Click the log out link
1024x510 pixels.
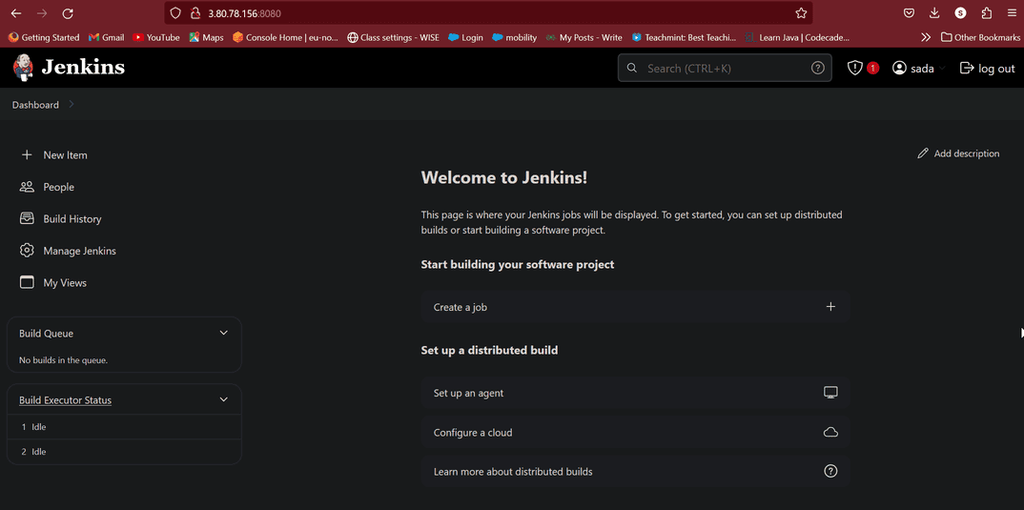pos(987,68)
